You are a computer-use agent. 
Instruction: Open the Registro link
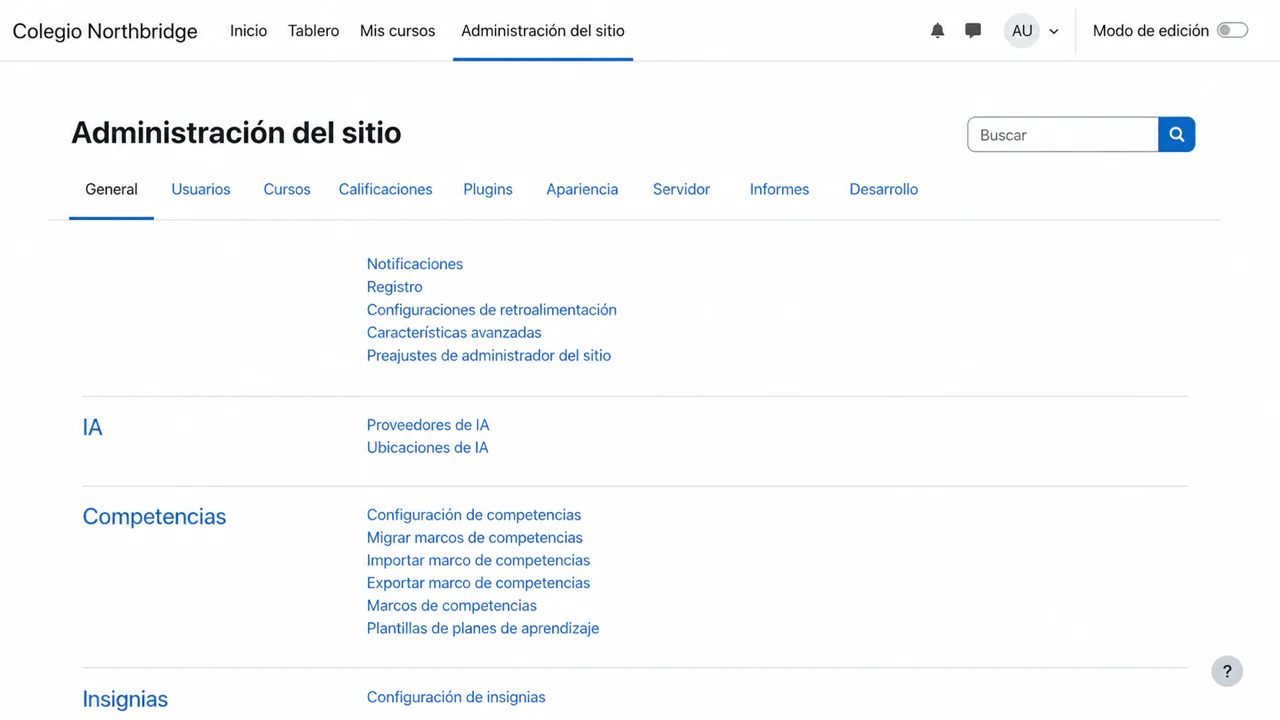[395, 287]
